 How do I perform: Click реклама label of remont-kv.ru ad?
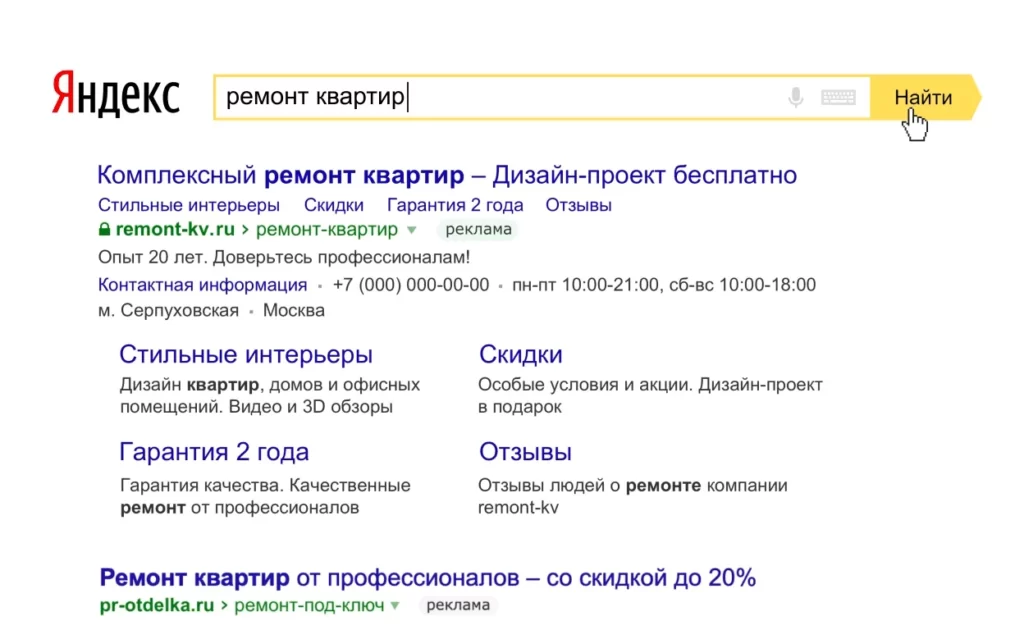click(478, 229)
